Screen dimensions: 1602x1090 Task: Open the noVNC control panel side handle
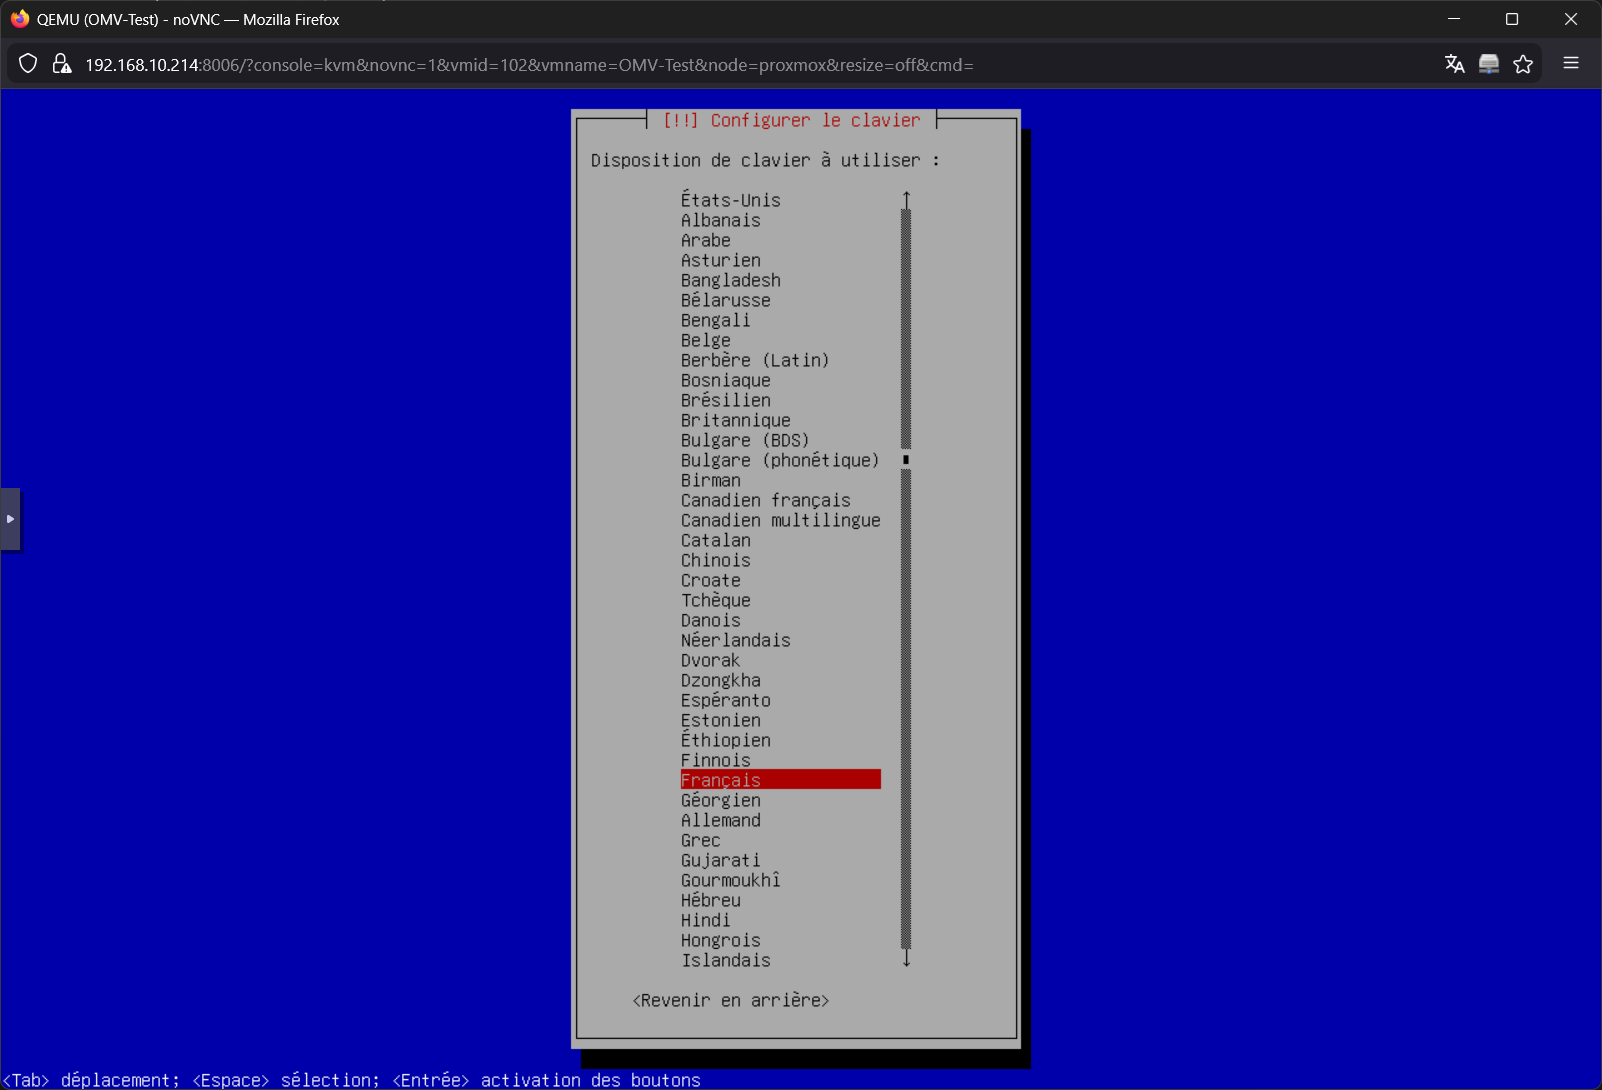pos(10,519)
